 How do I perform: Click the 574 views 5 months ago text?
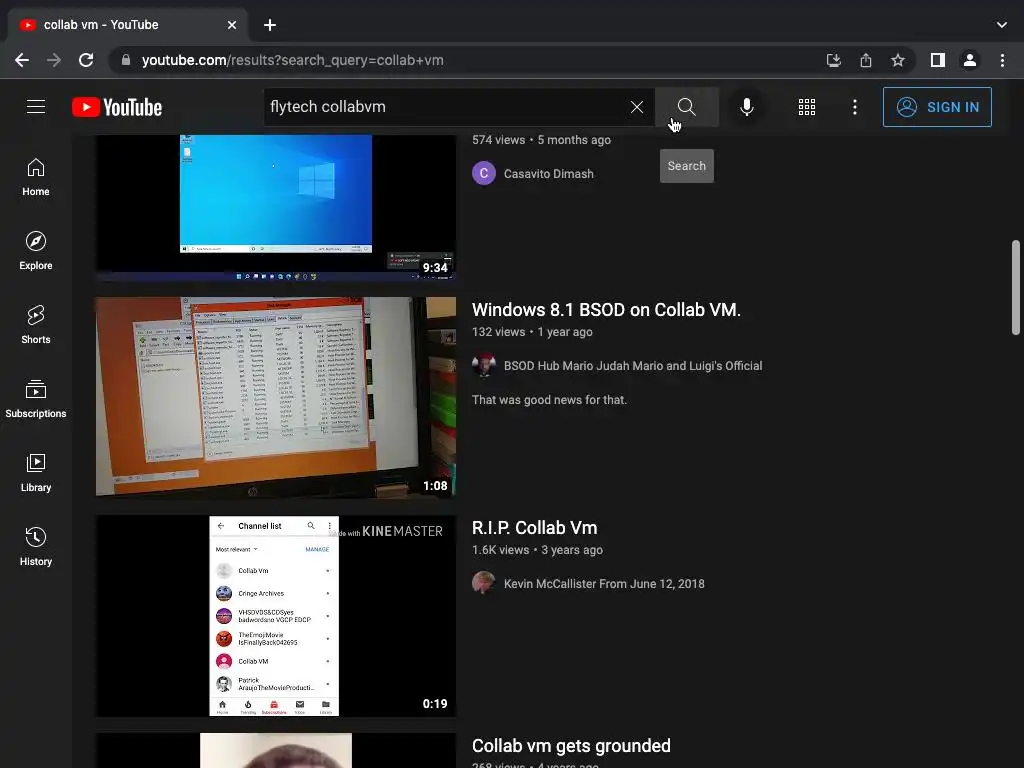(x=541, y=140)
